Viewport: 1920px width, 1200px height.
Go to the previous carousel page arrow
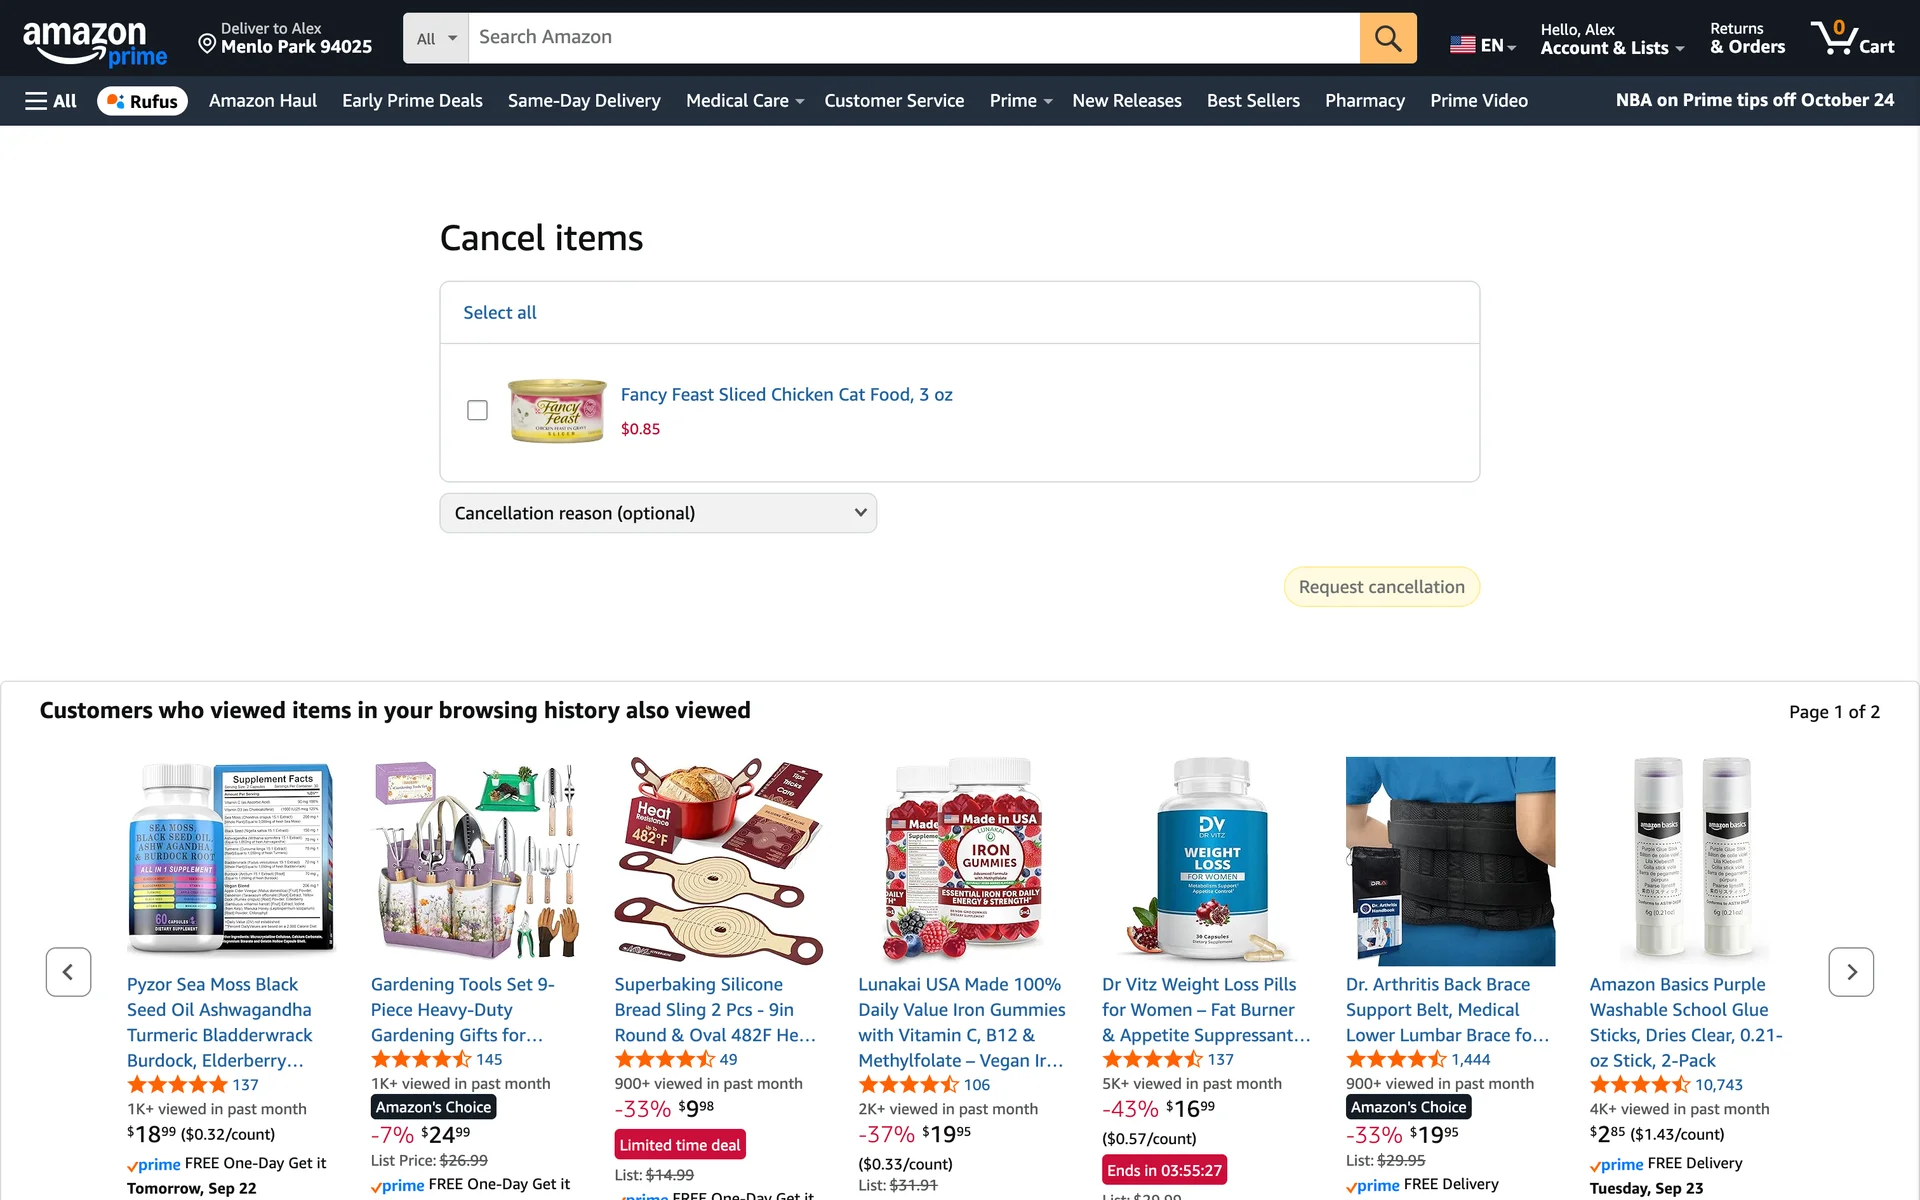[x=68, y=972]
